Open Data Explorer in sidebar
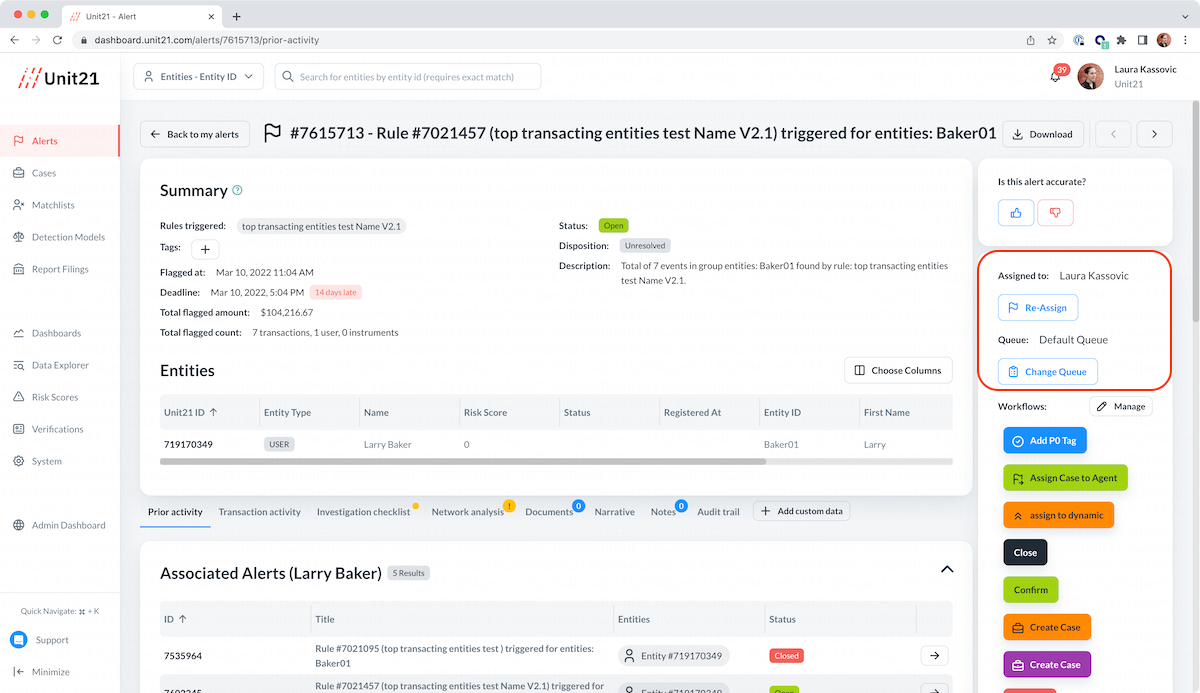Screen dimensions: 1200x693 pyautogui.click(x=60, y=365)
